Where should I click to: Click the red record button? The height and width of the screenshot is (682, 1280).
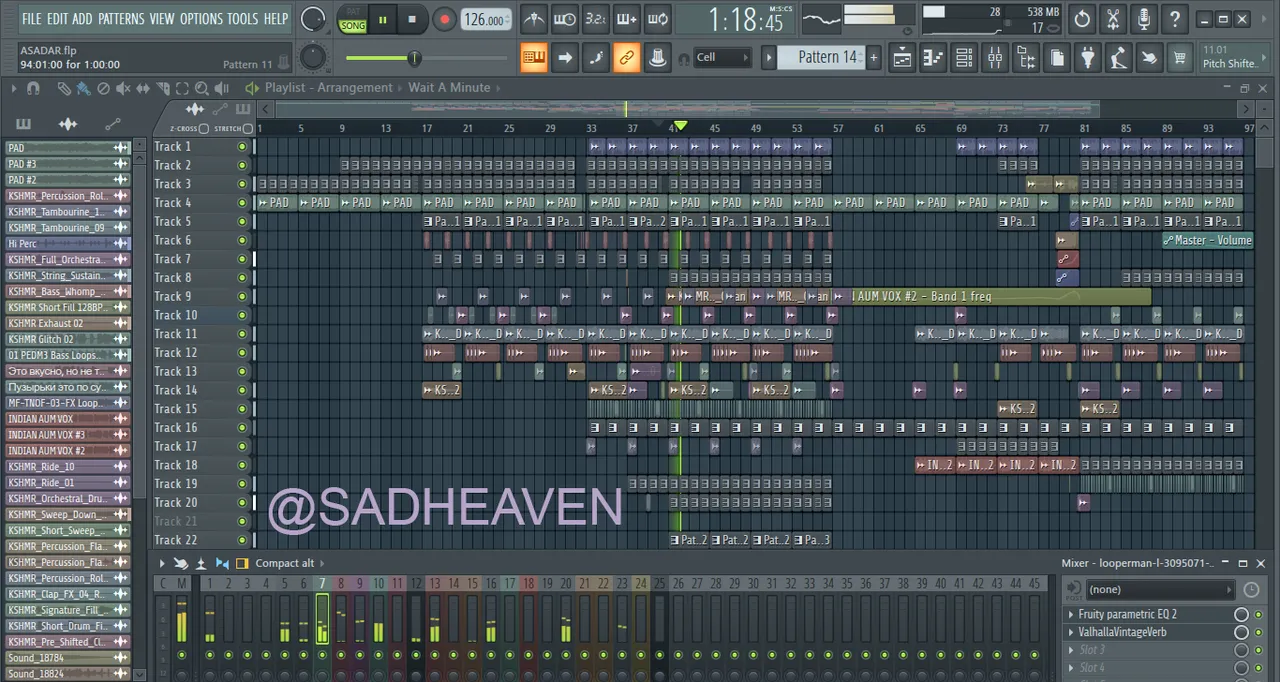point(444,19)
